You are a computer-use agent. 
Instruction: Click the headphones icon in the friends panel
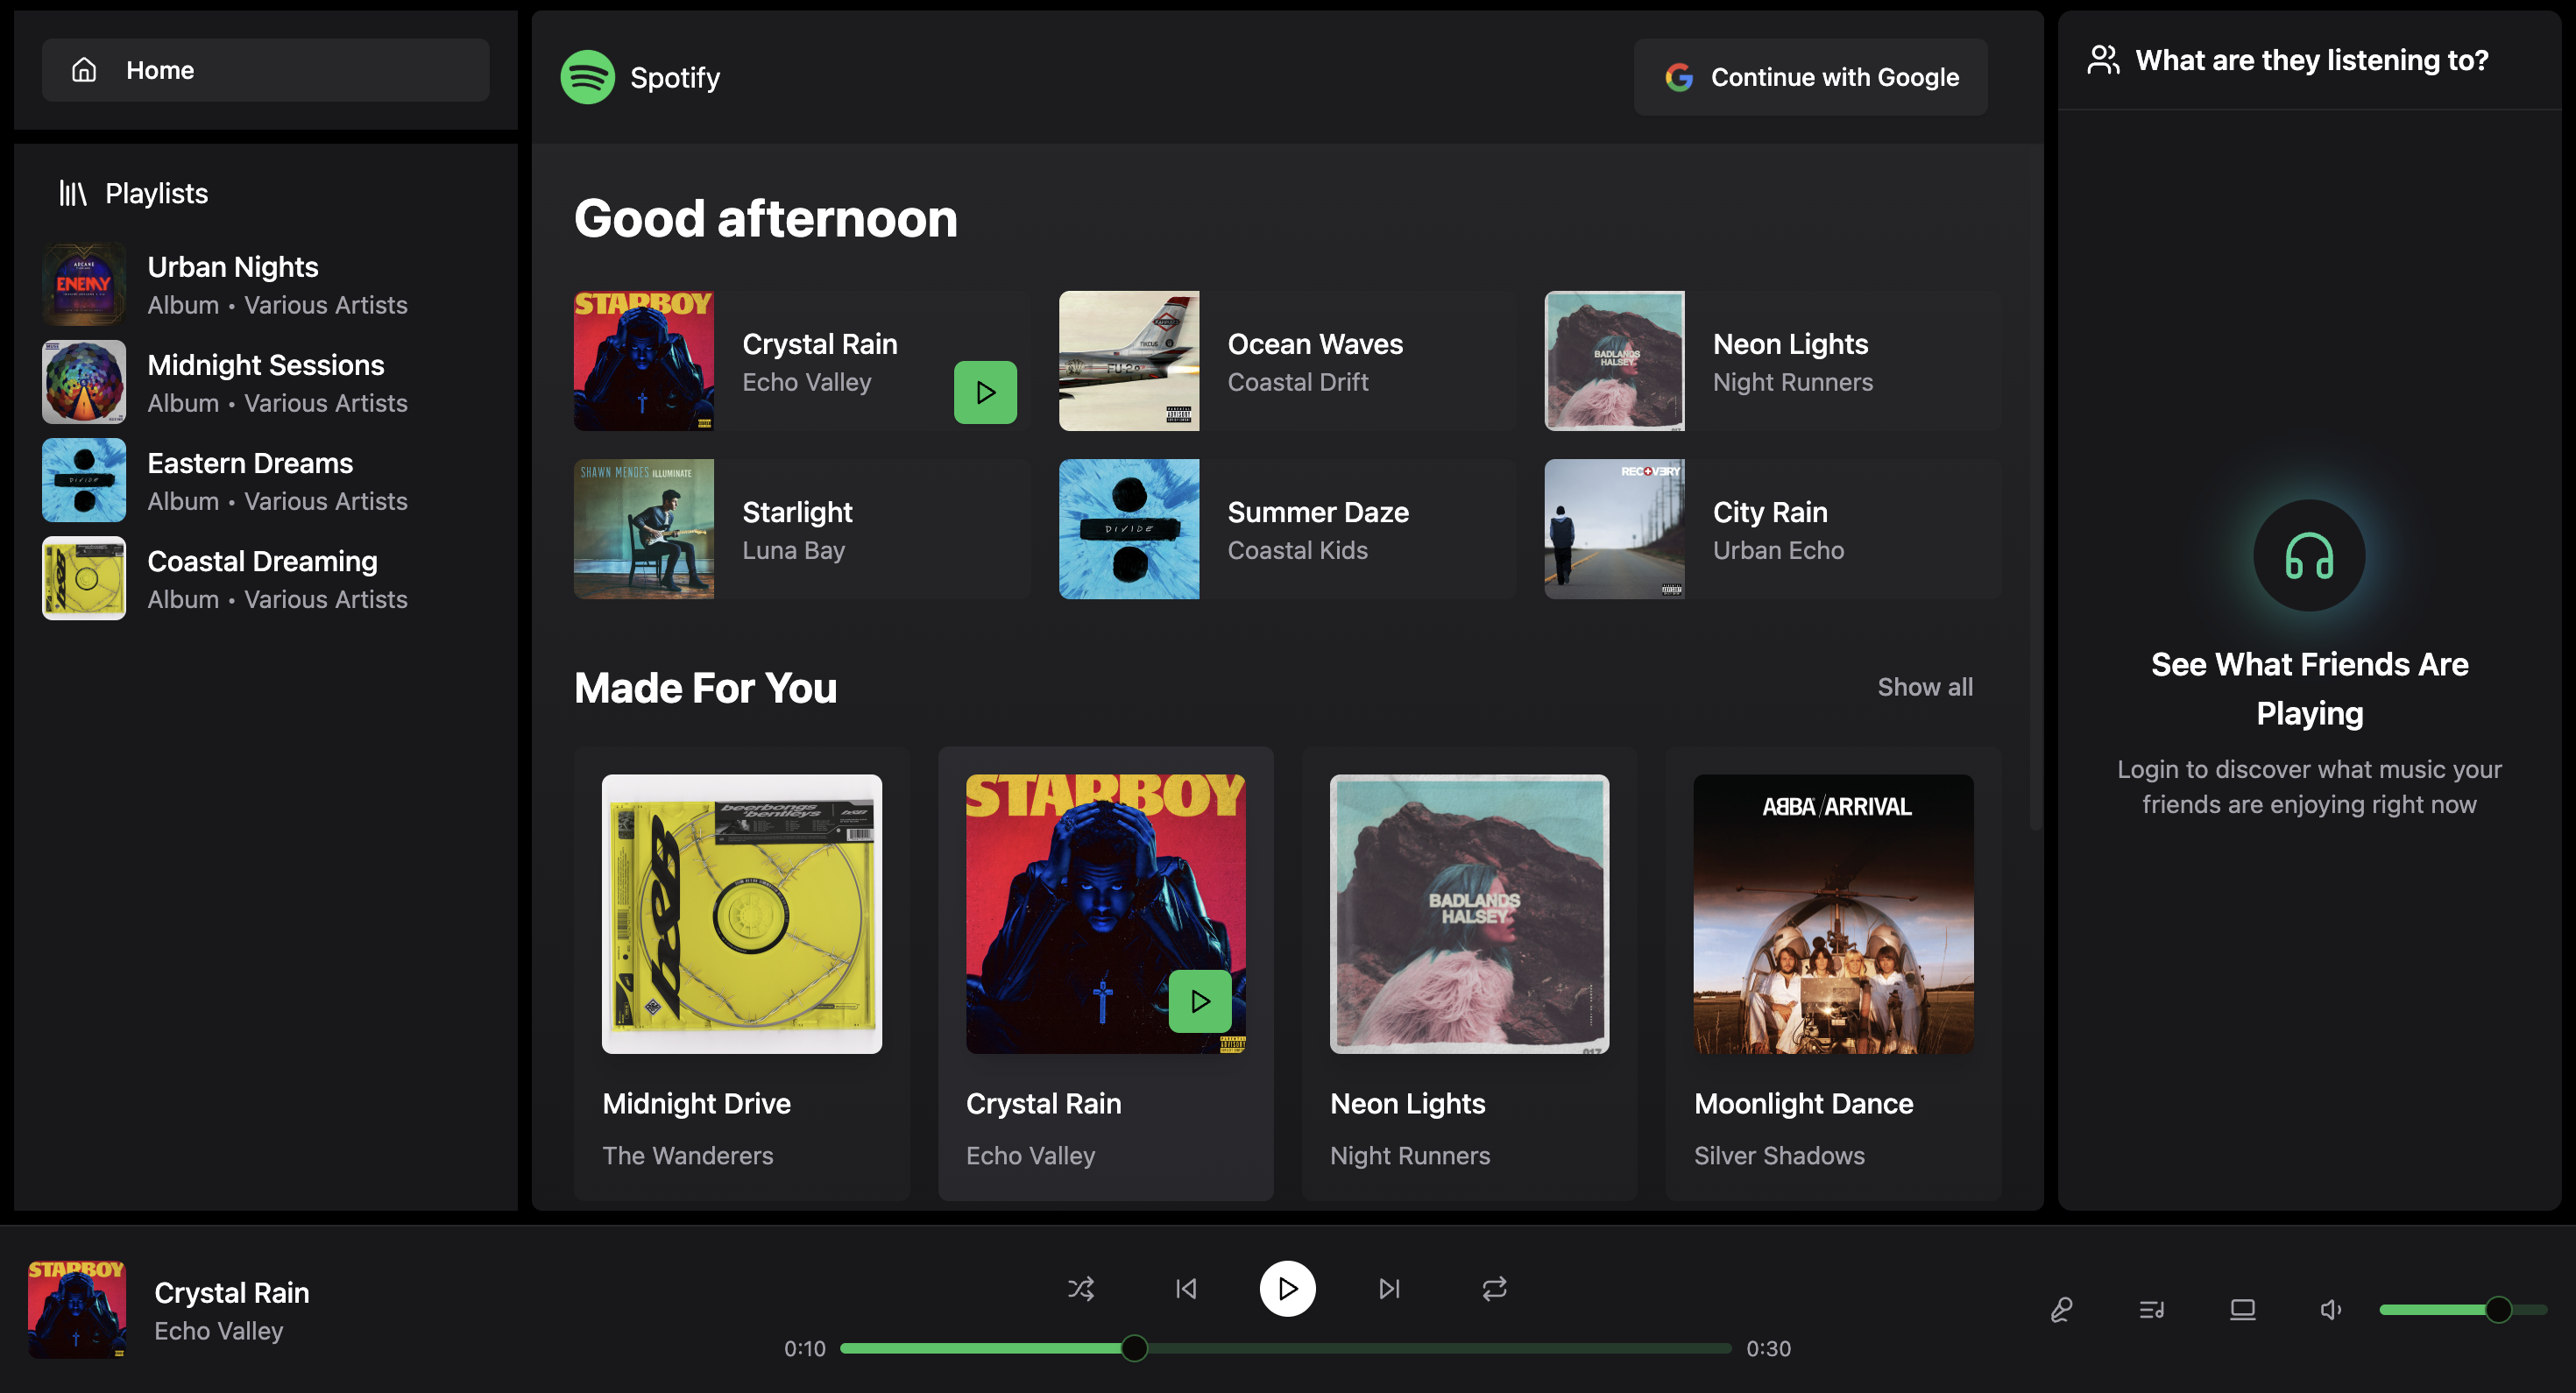click(x=2309, y=555)
